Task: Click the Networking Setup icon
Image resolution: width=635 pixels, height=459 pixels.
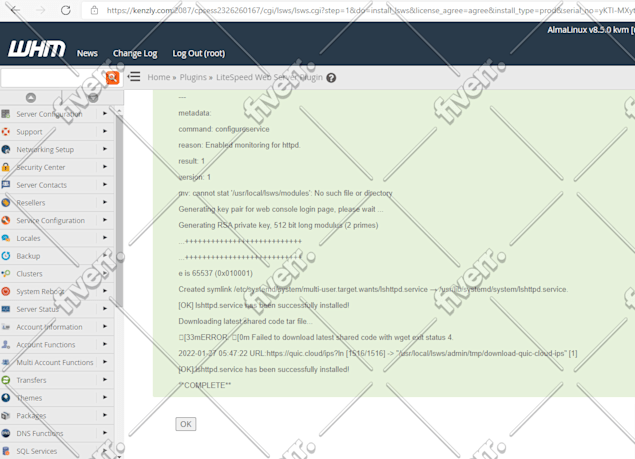Action: click(6, 149)
